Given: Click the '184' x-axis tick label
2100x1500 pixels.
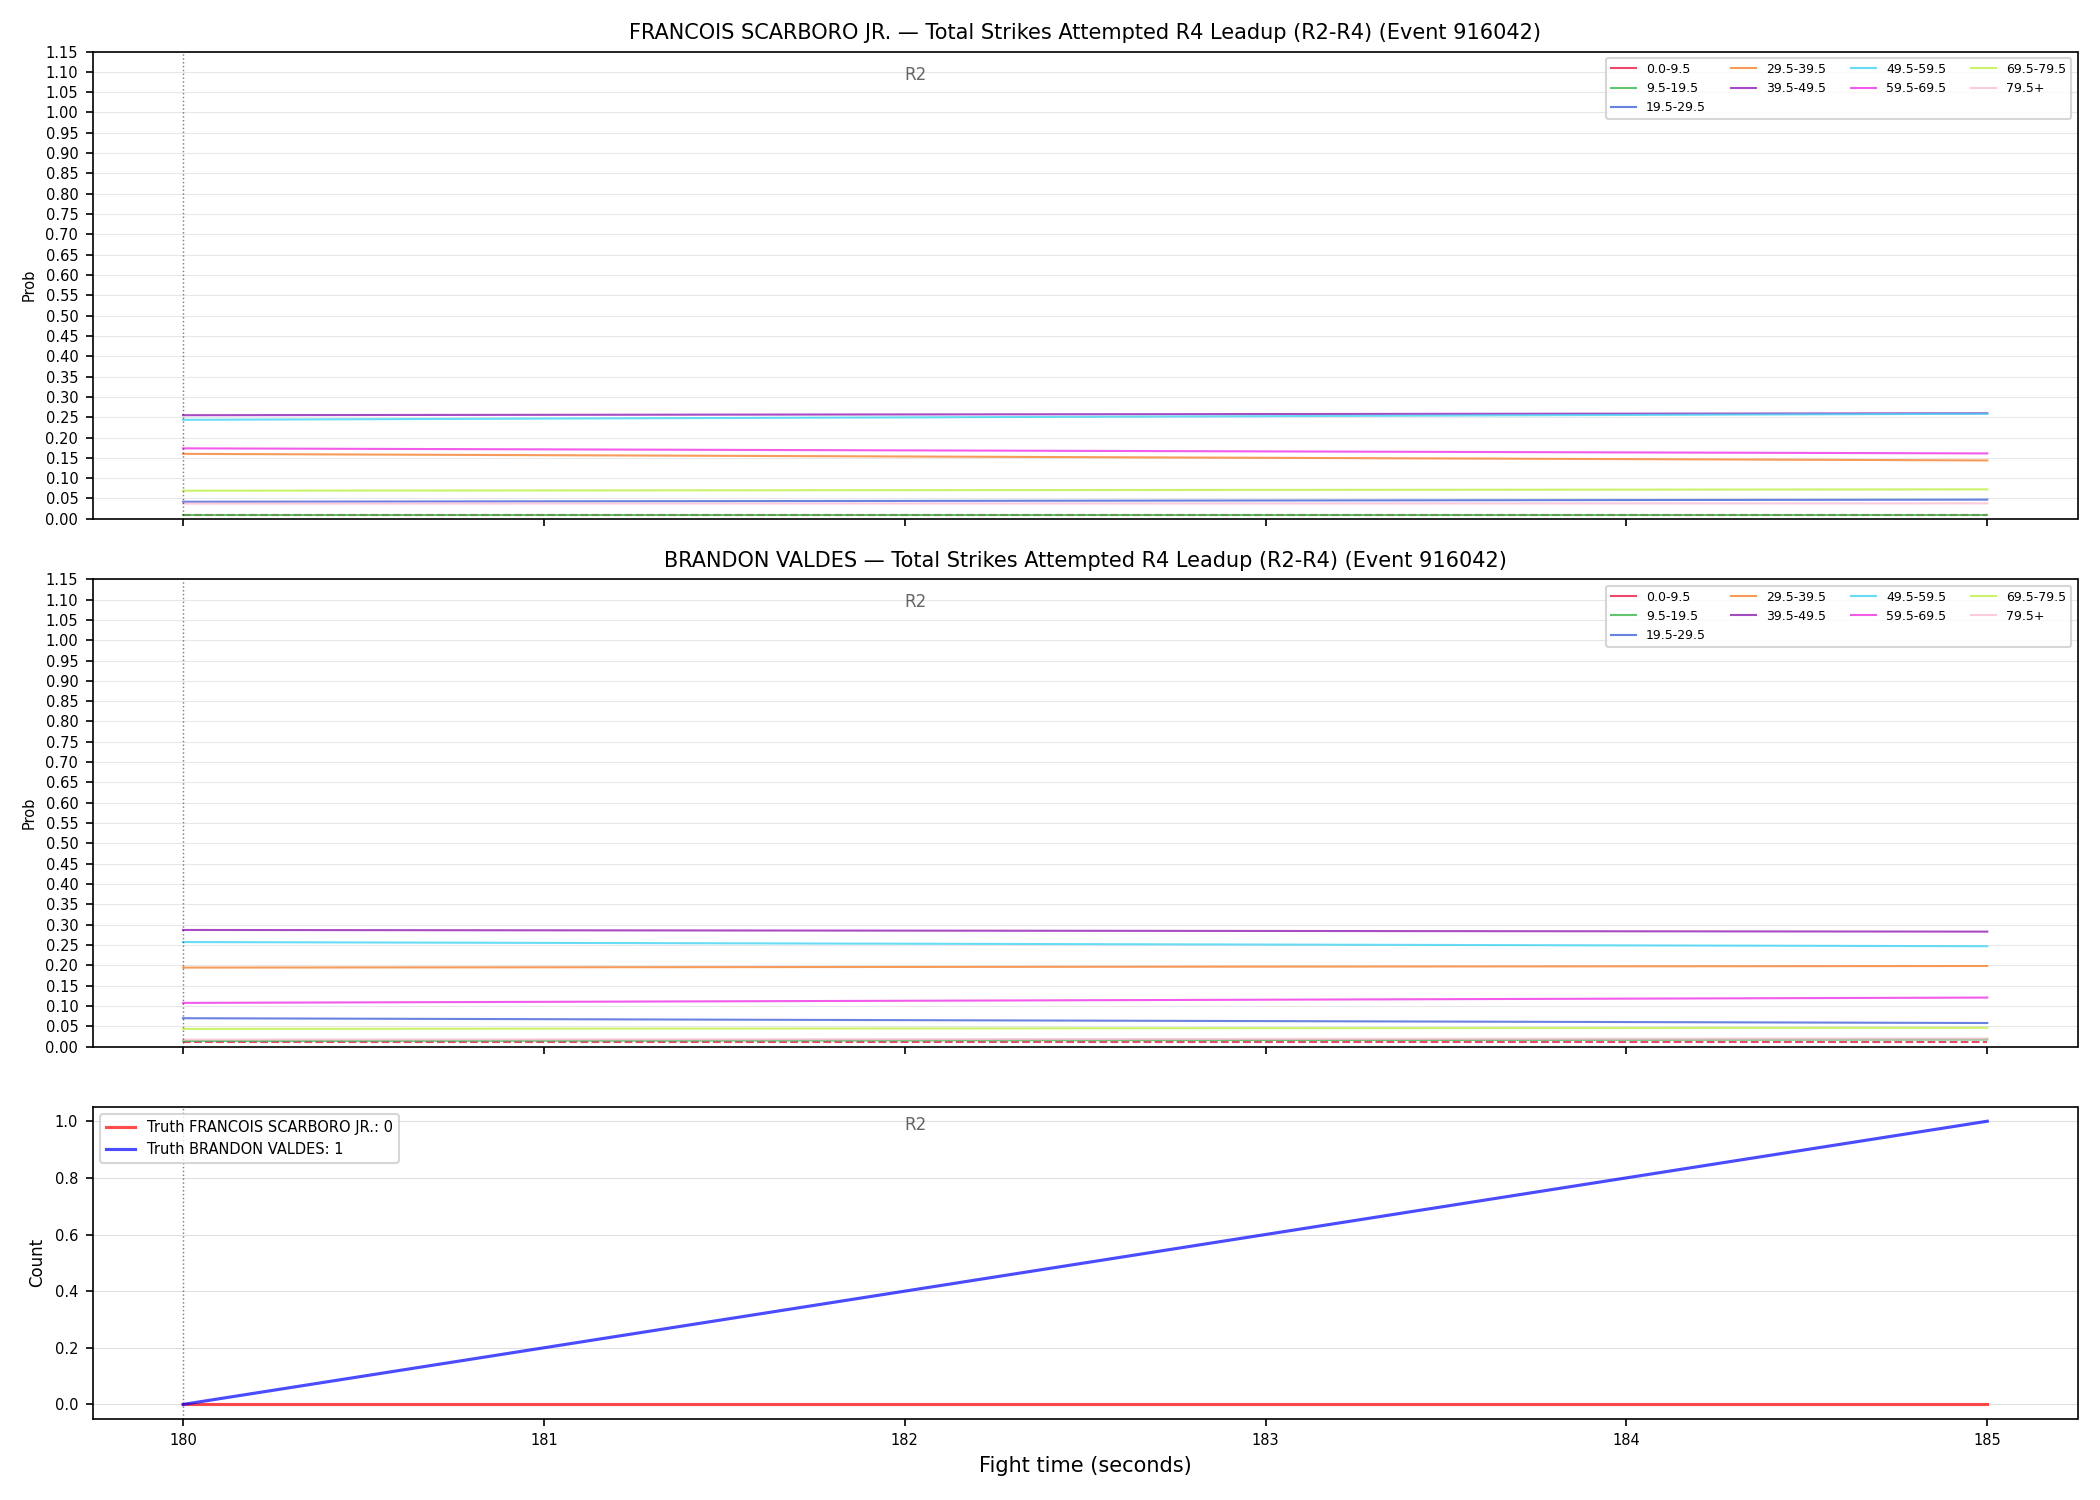Looking at the screenshot, I should [x=1626, y=1440].
